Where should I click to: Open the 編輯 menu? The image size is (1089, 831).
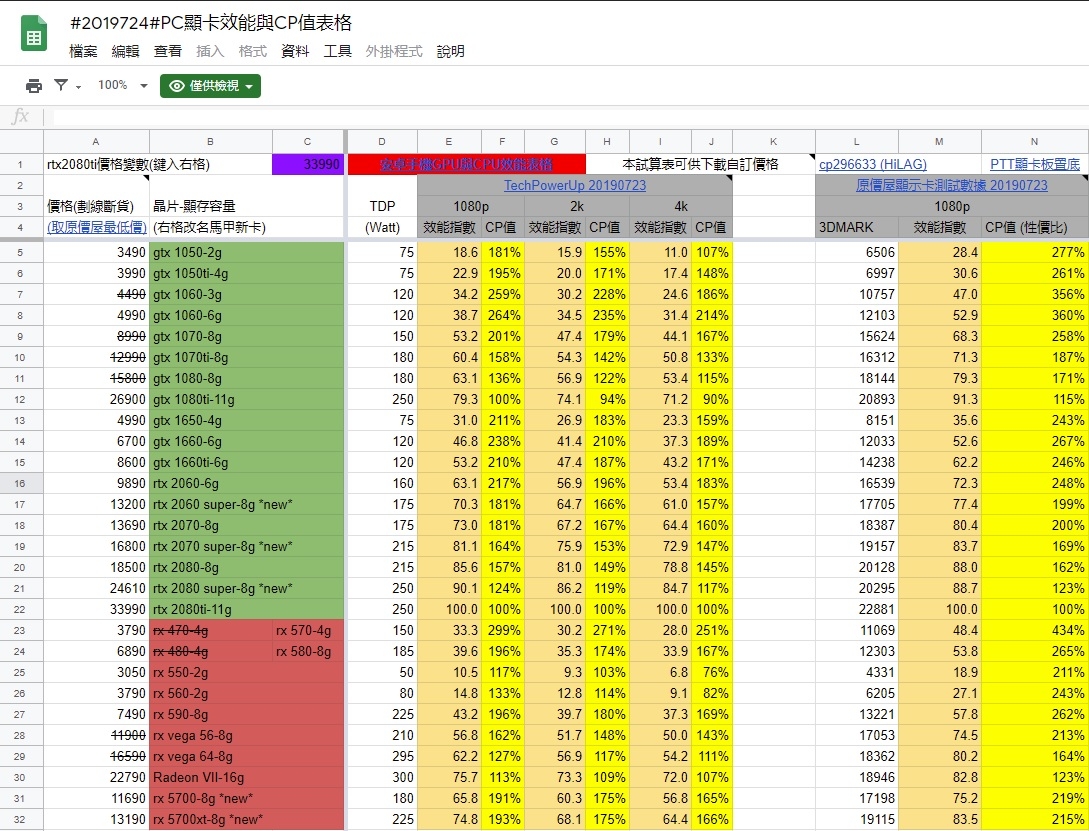(x=126, y=51)
